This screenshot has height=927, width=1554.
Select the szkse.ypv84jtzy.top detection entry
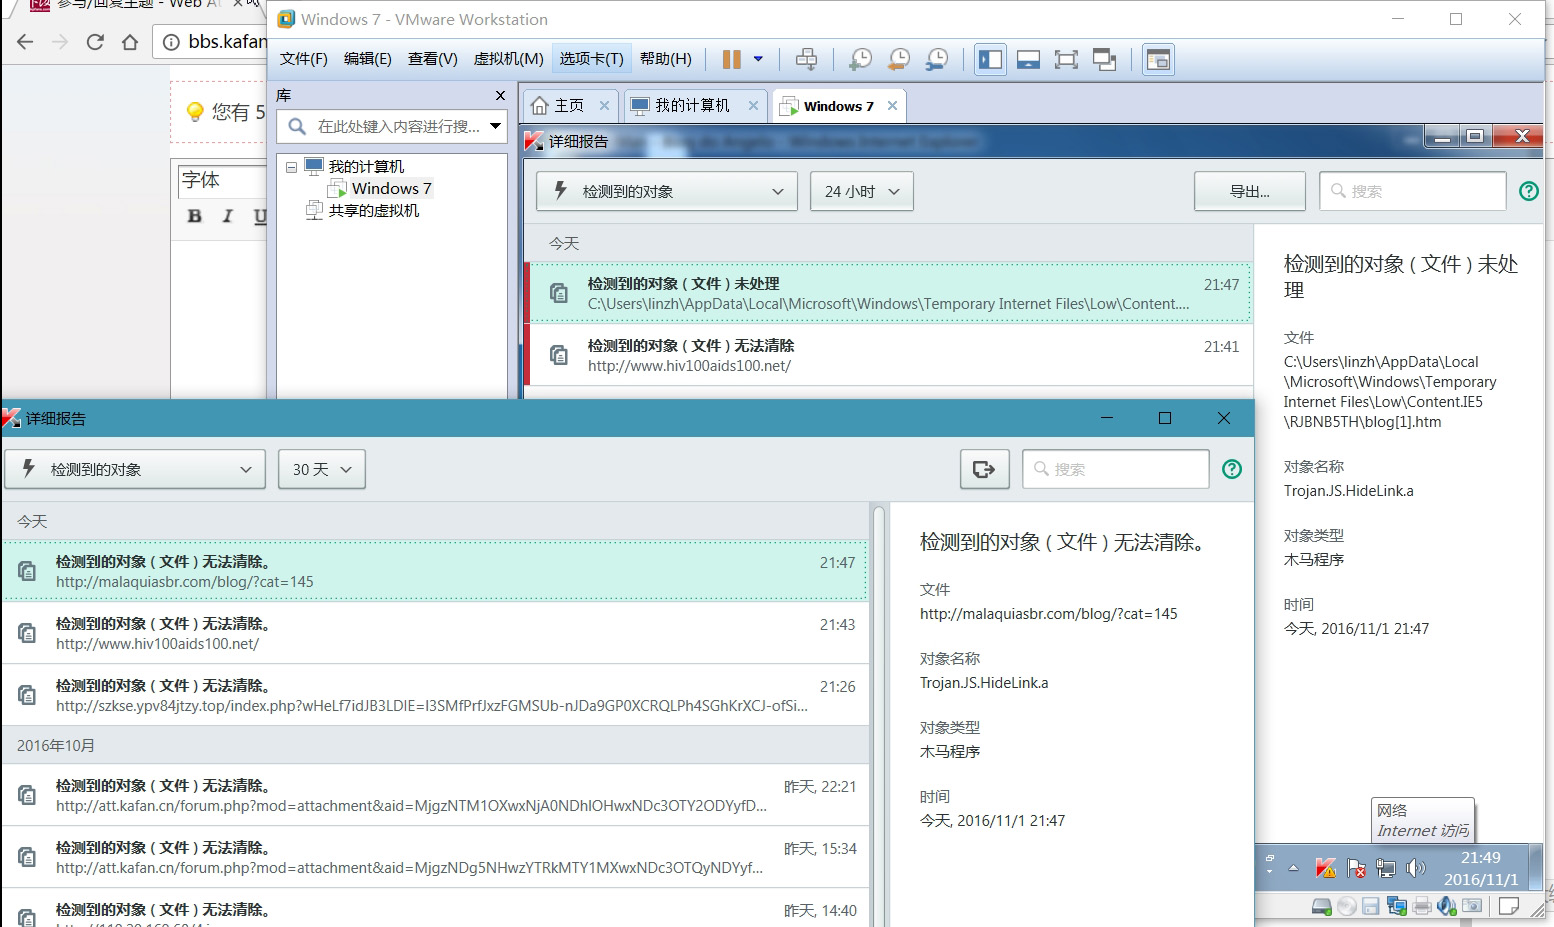(x=435, y=695)
